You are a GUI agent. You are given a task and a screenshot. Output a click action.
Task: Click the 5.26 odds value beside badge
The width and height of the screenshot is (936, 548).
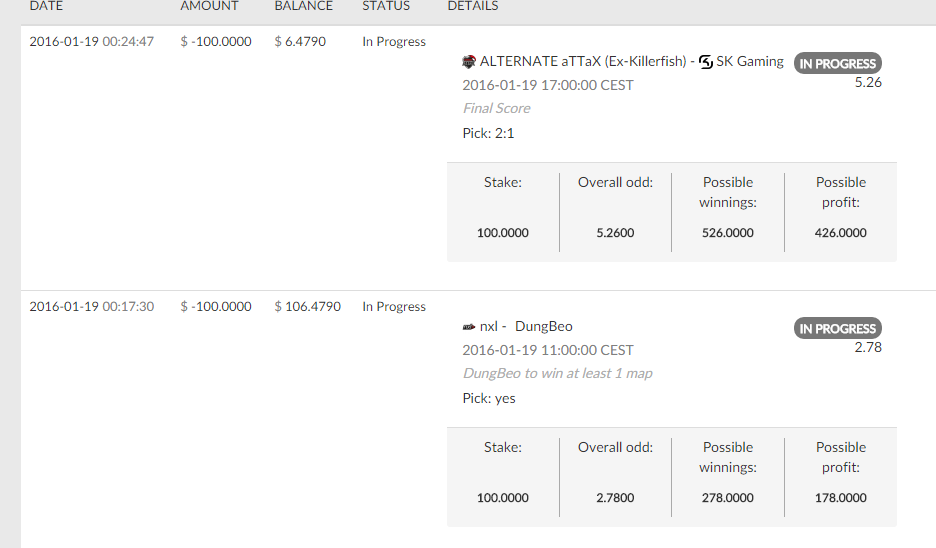(868, 82)
